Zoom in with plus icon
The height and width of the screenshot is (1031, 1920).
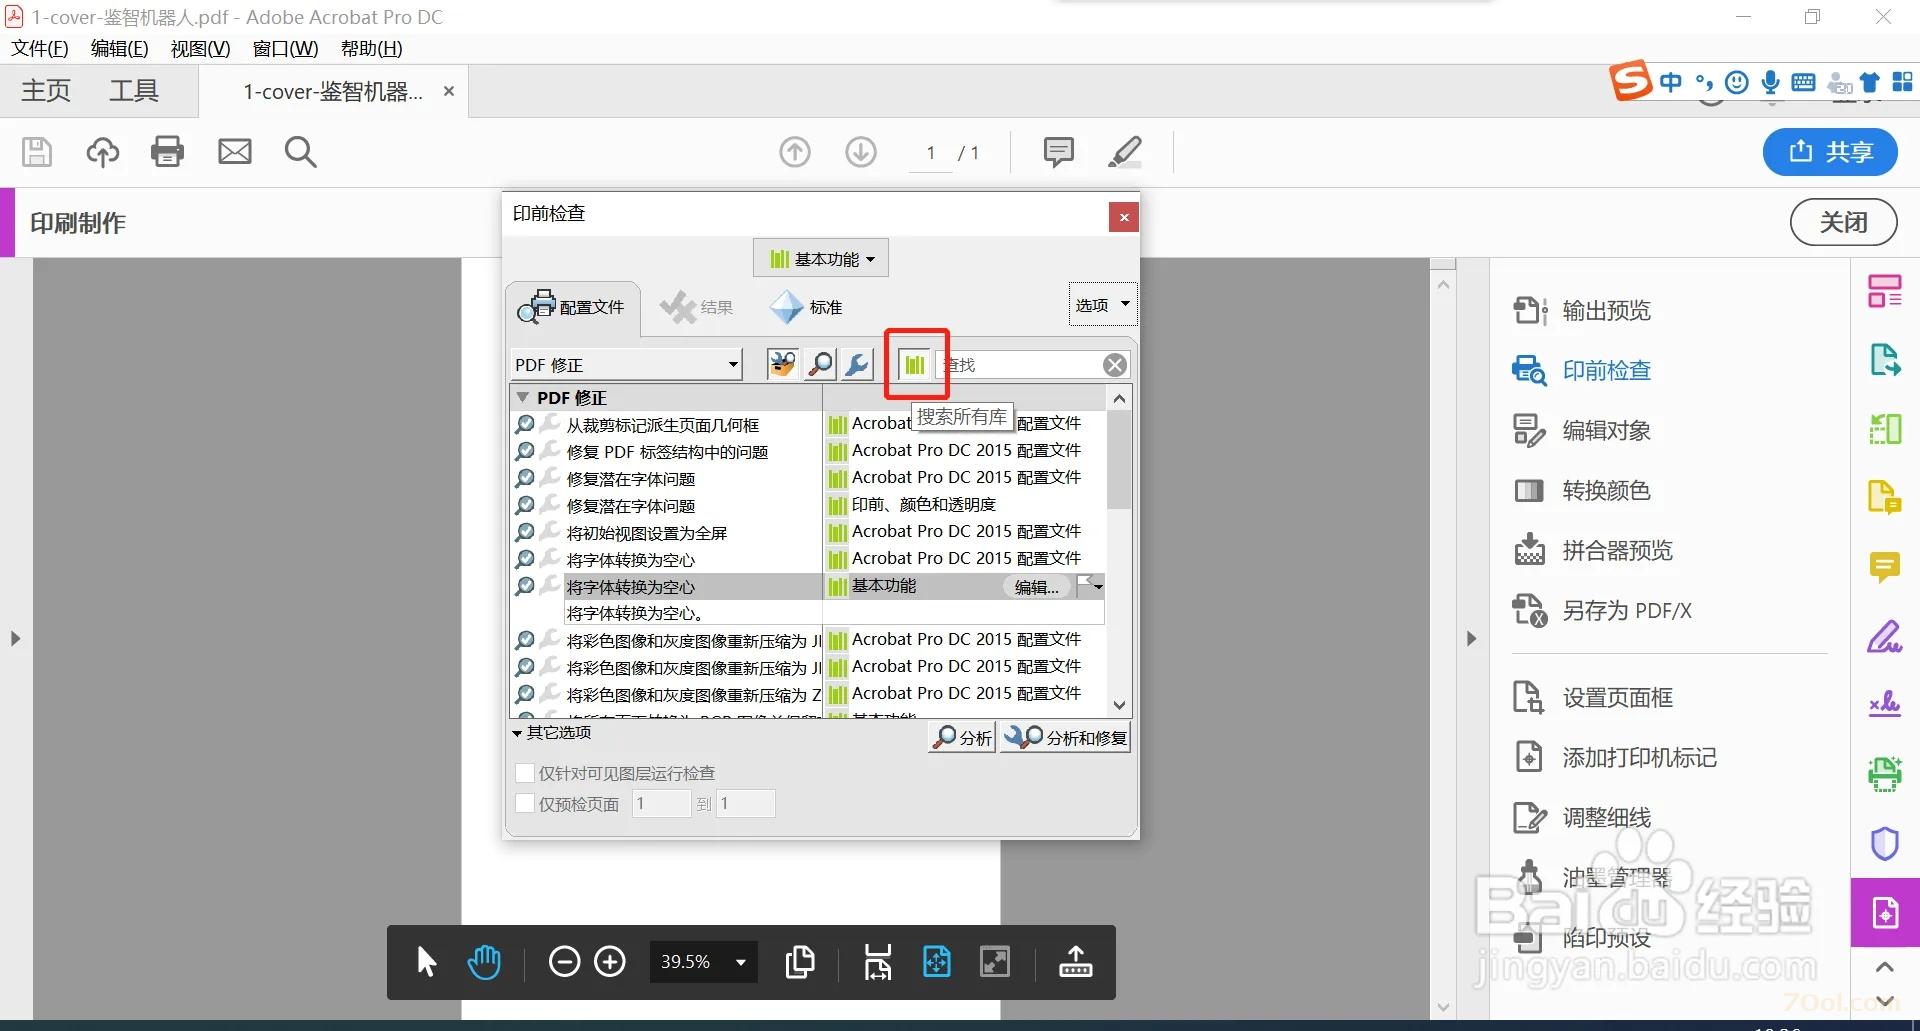pos(610,962)
